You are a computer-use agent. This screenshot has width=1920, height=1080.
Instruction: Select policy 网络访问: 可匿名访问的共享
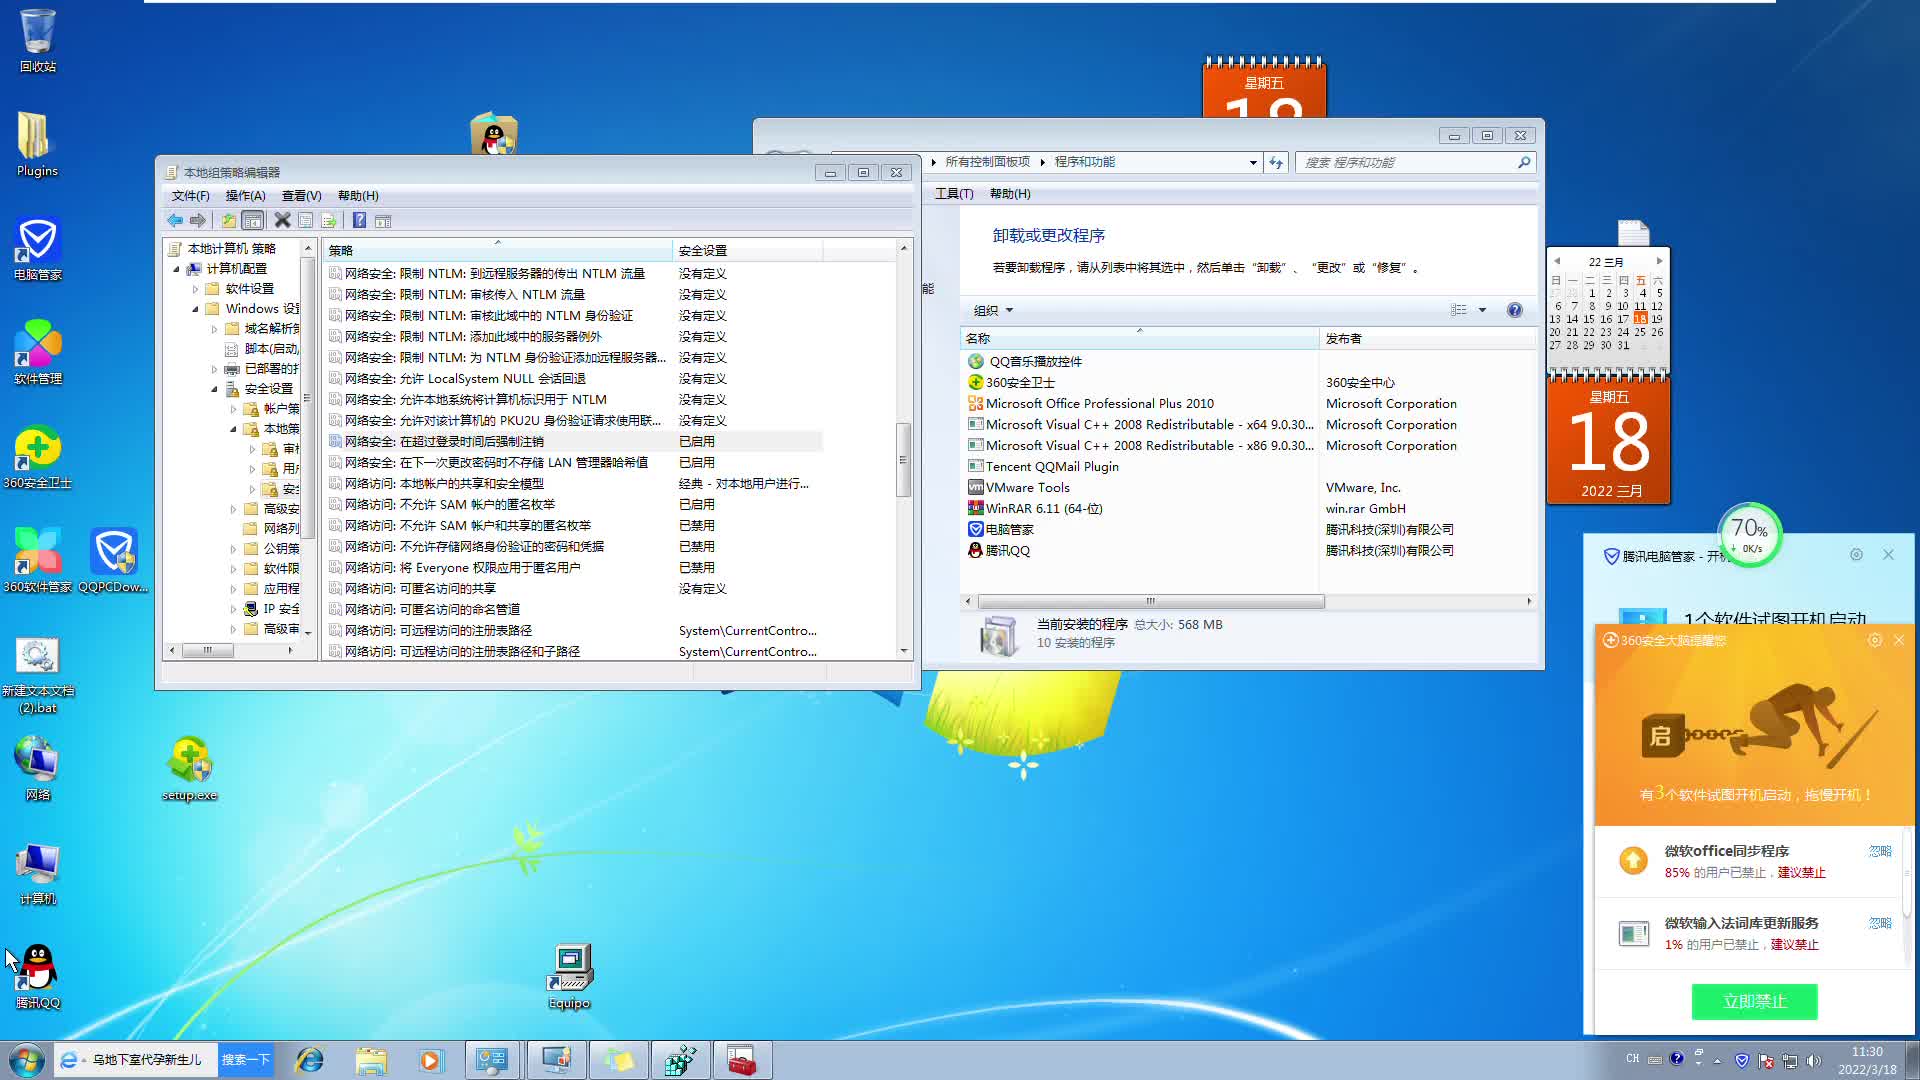tap(575, 589)
